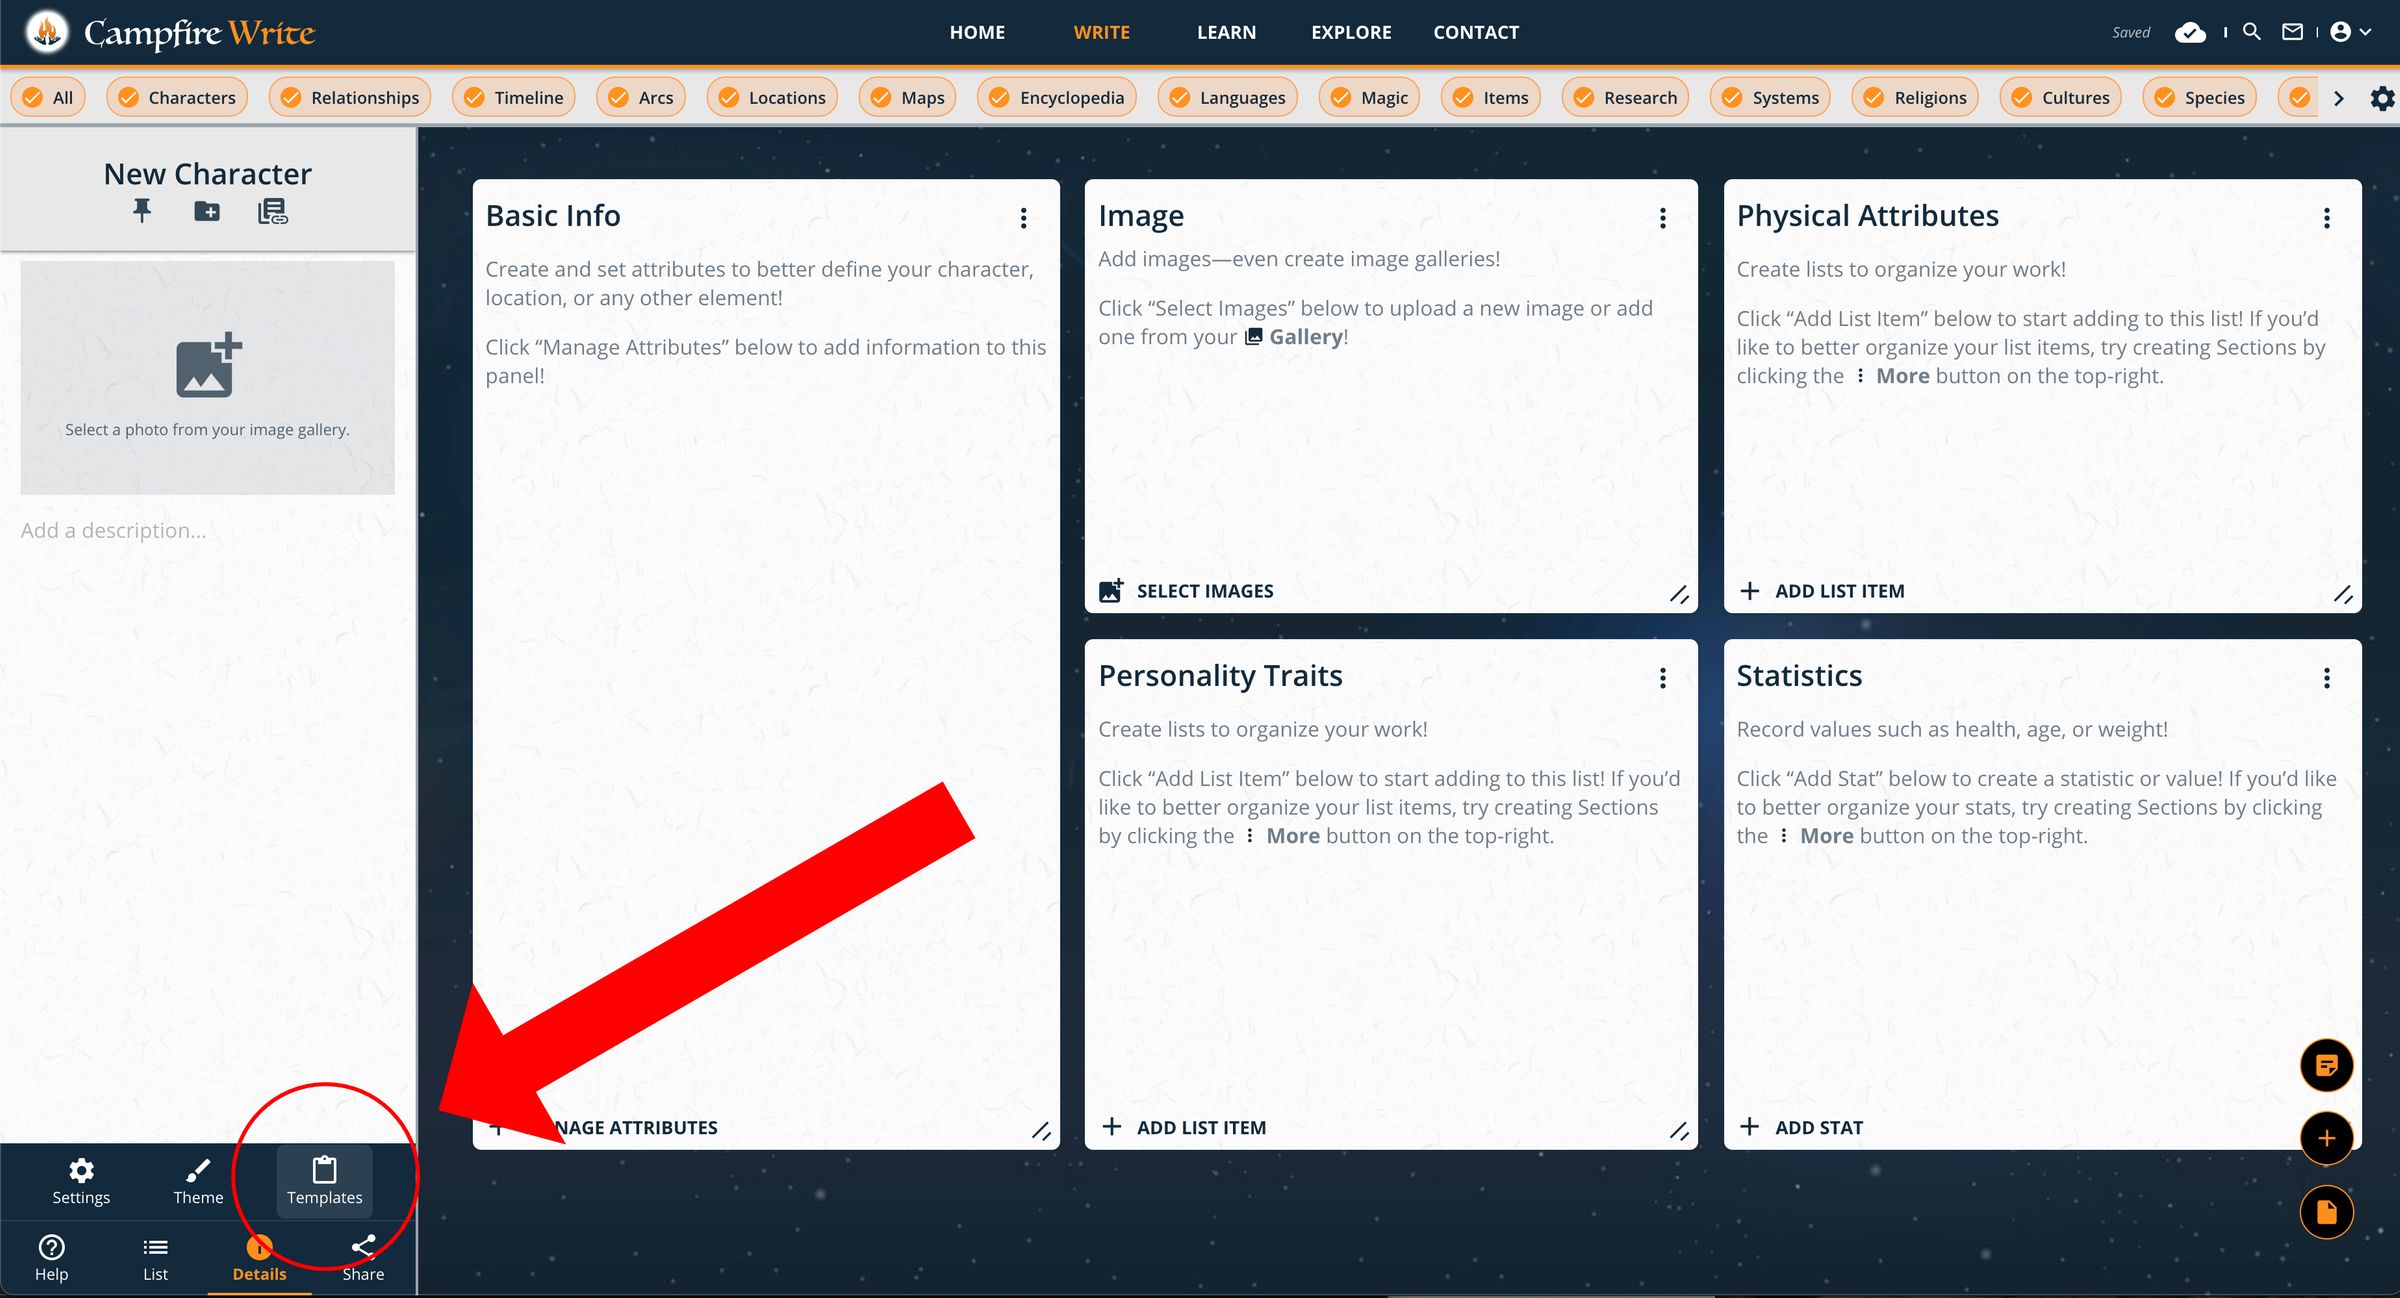This screenshot has height=1298, width=2400.
Task: Open the Gallery link in Image panel
Action: [x=1294, y=337]
